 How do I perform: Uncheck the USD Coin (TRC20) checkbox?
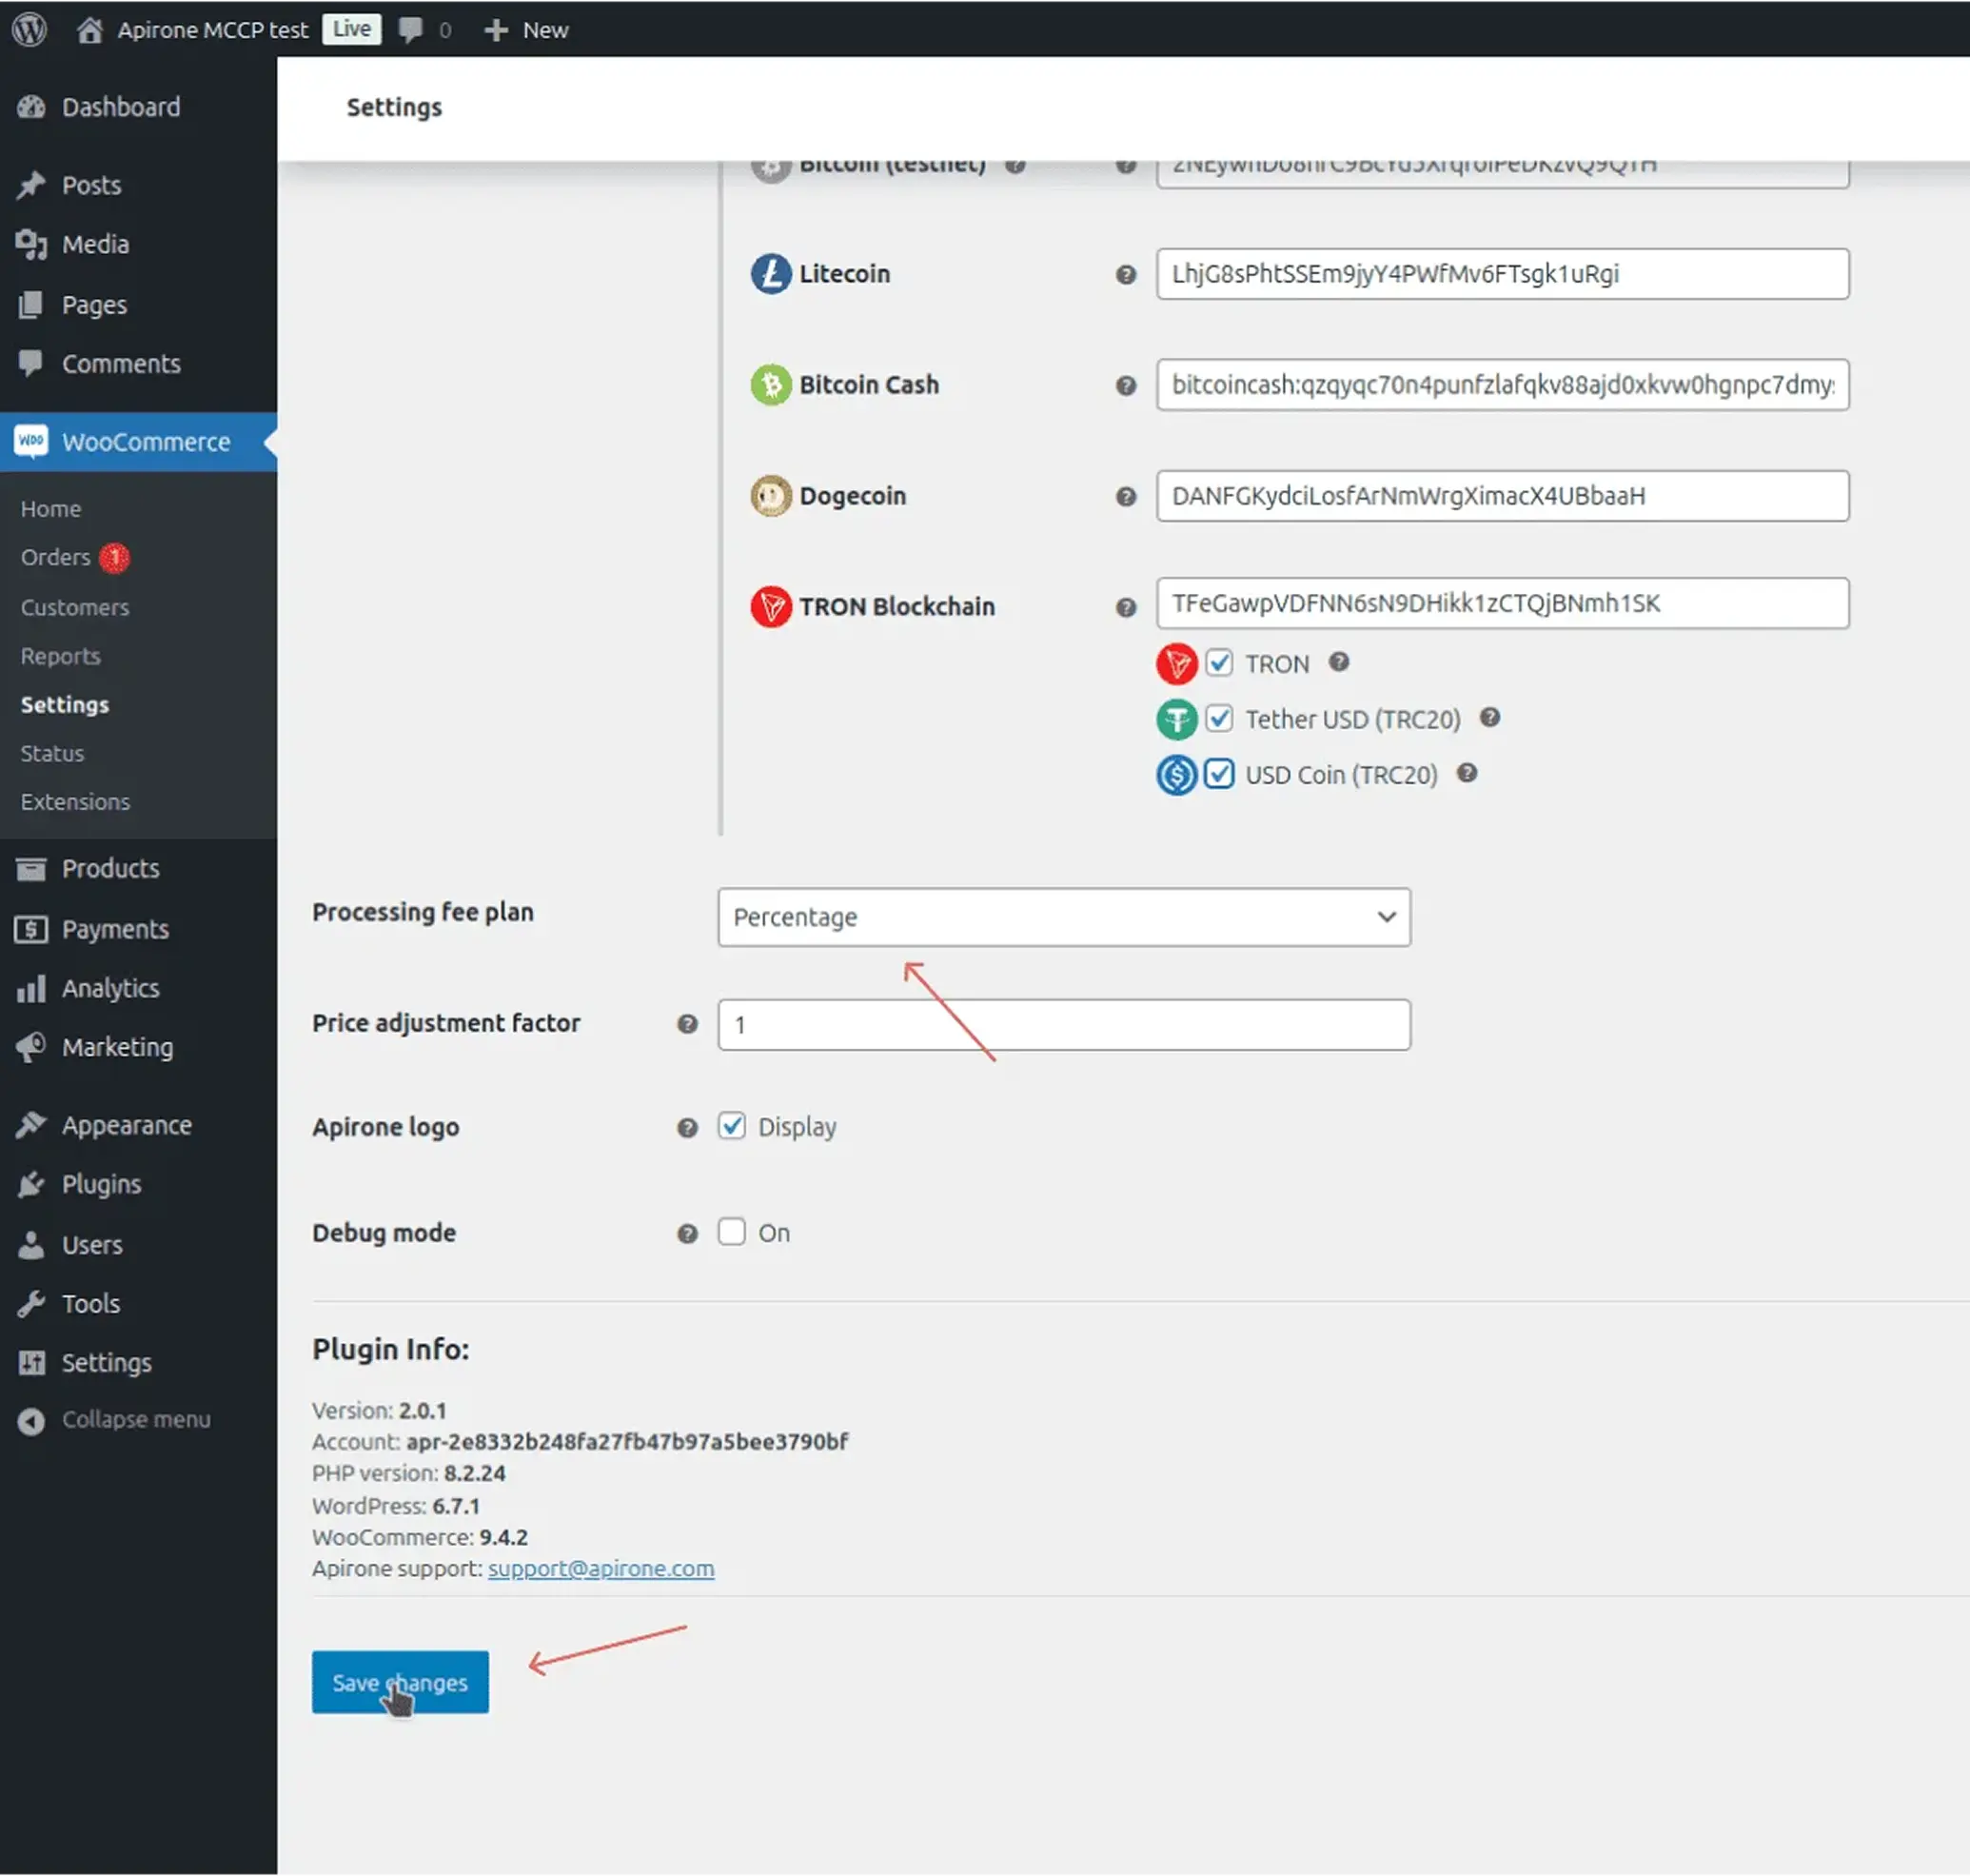click(x=1219, y=774)
